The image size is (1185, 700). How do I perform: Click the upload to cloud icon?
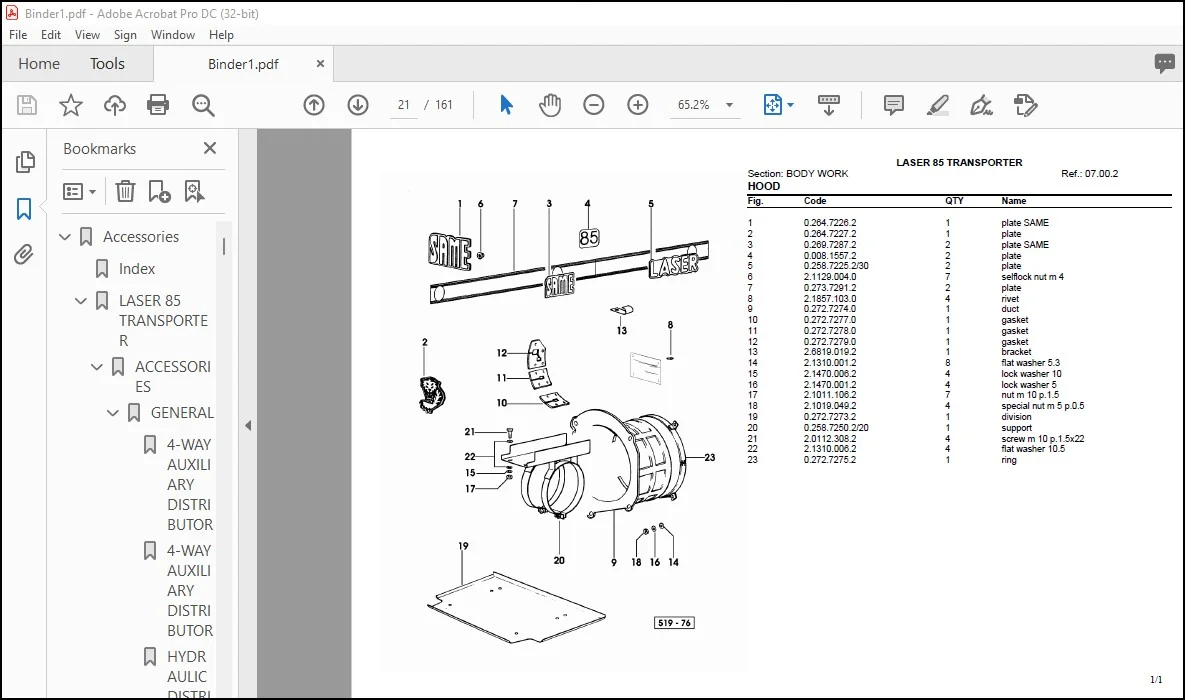tap(115, 105)
